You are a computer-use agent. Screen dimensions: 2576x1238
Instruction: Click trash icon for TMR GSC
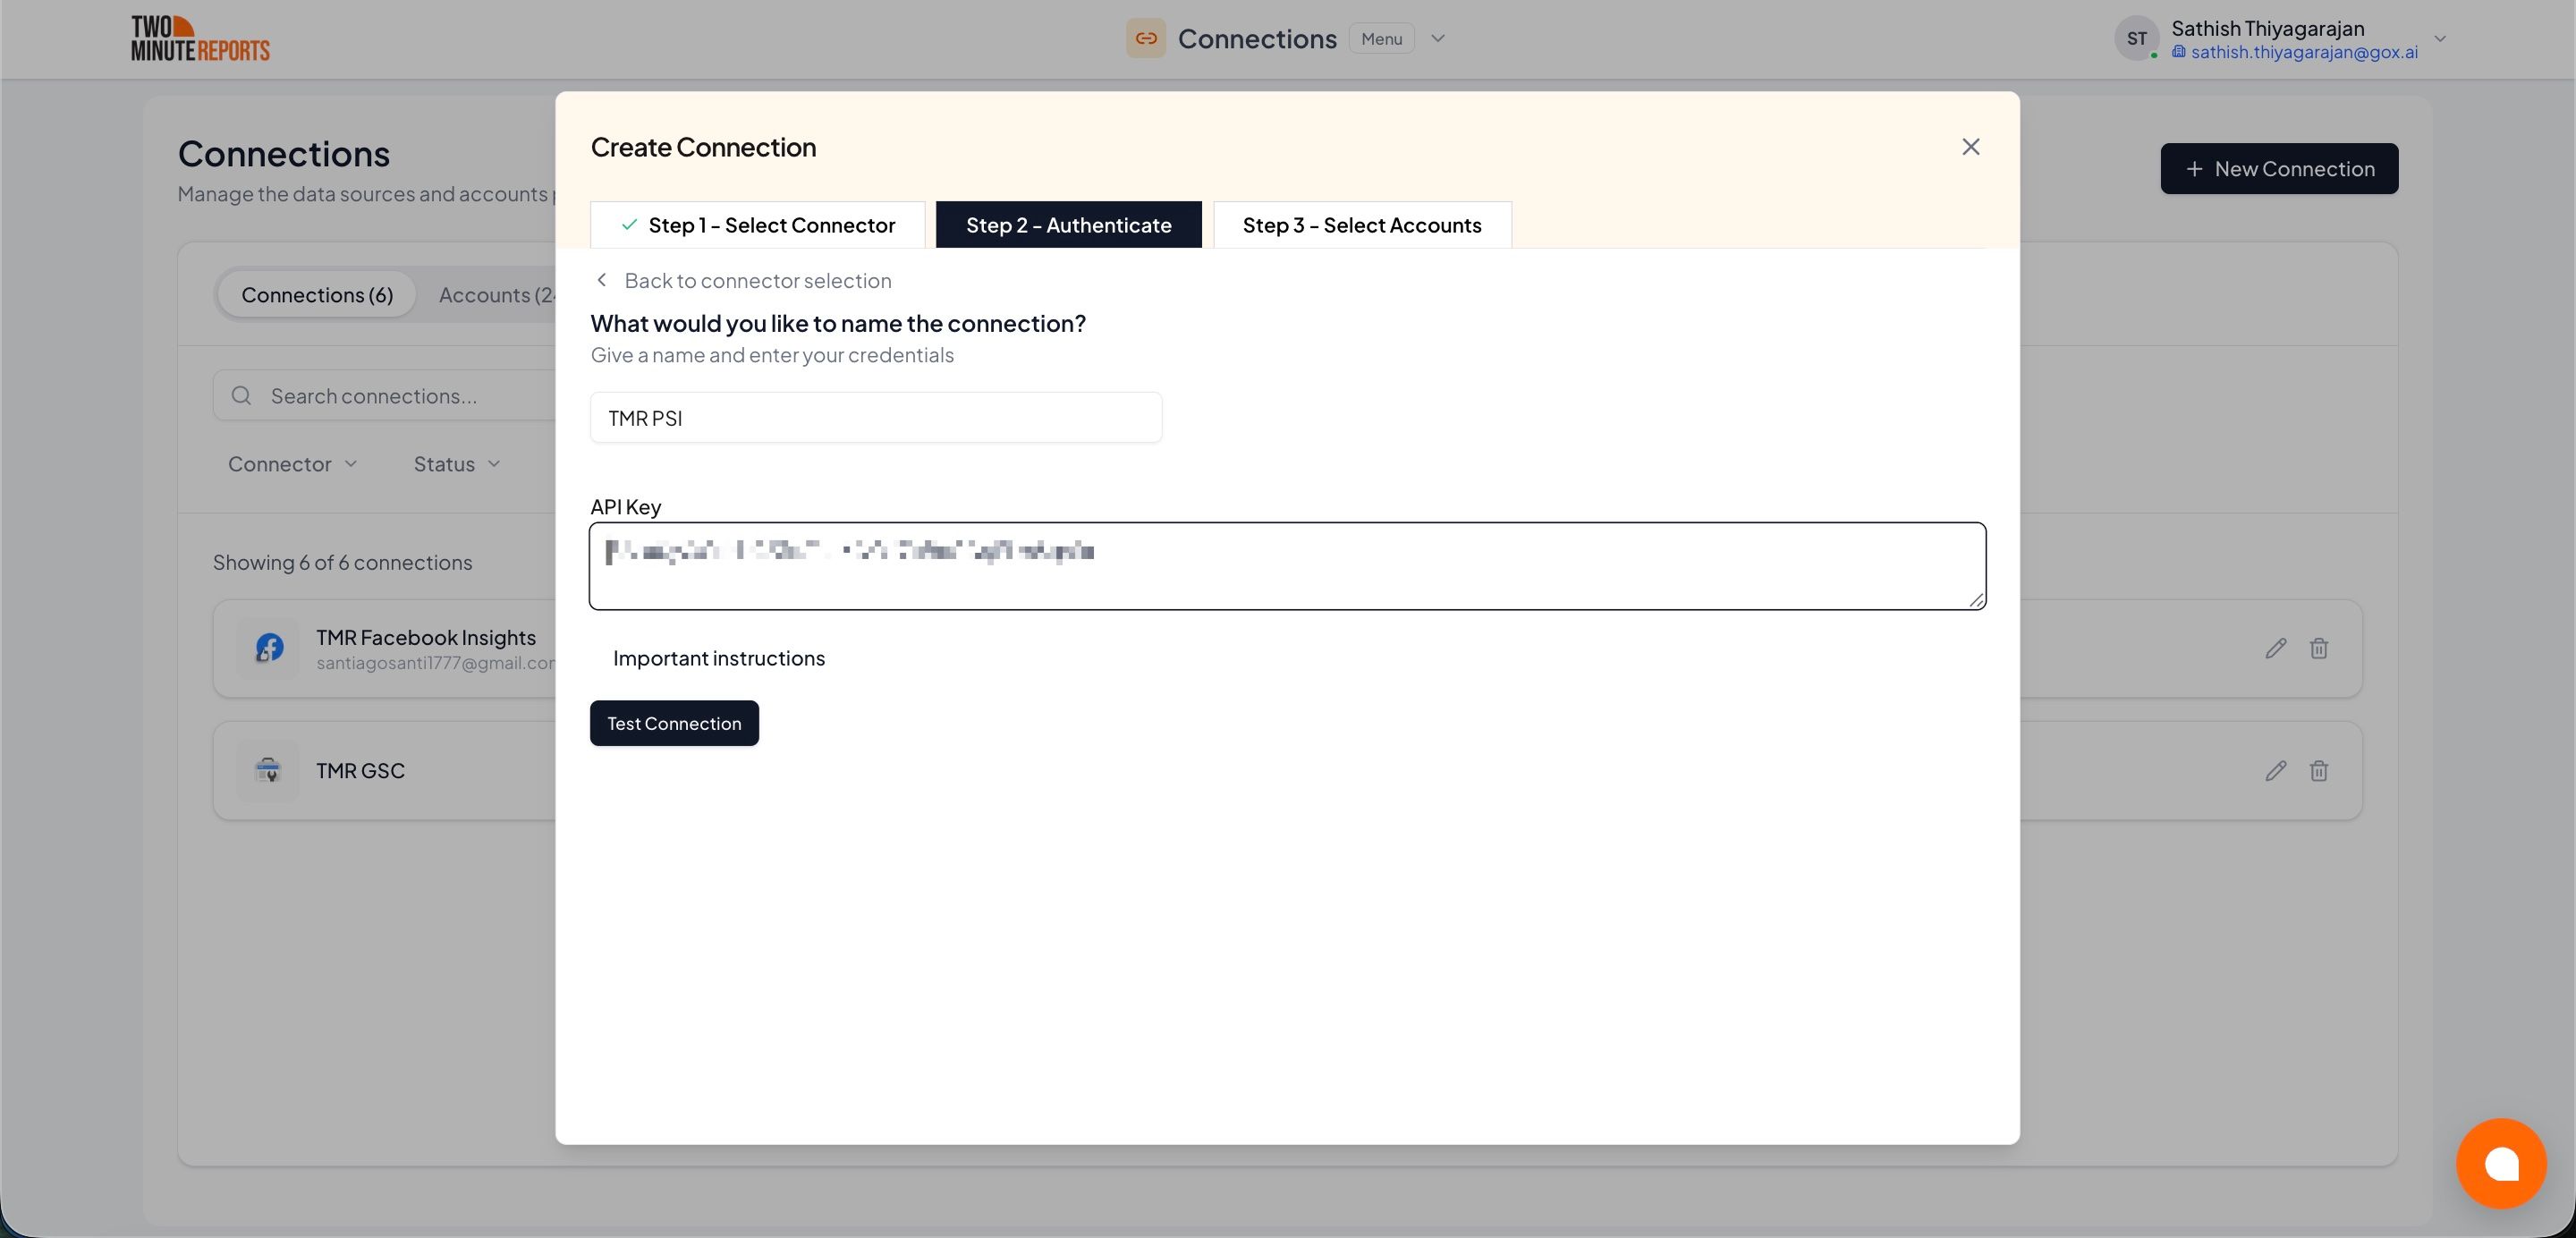tap(2318, 770)
